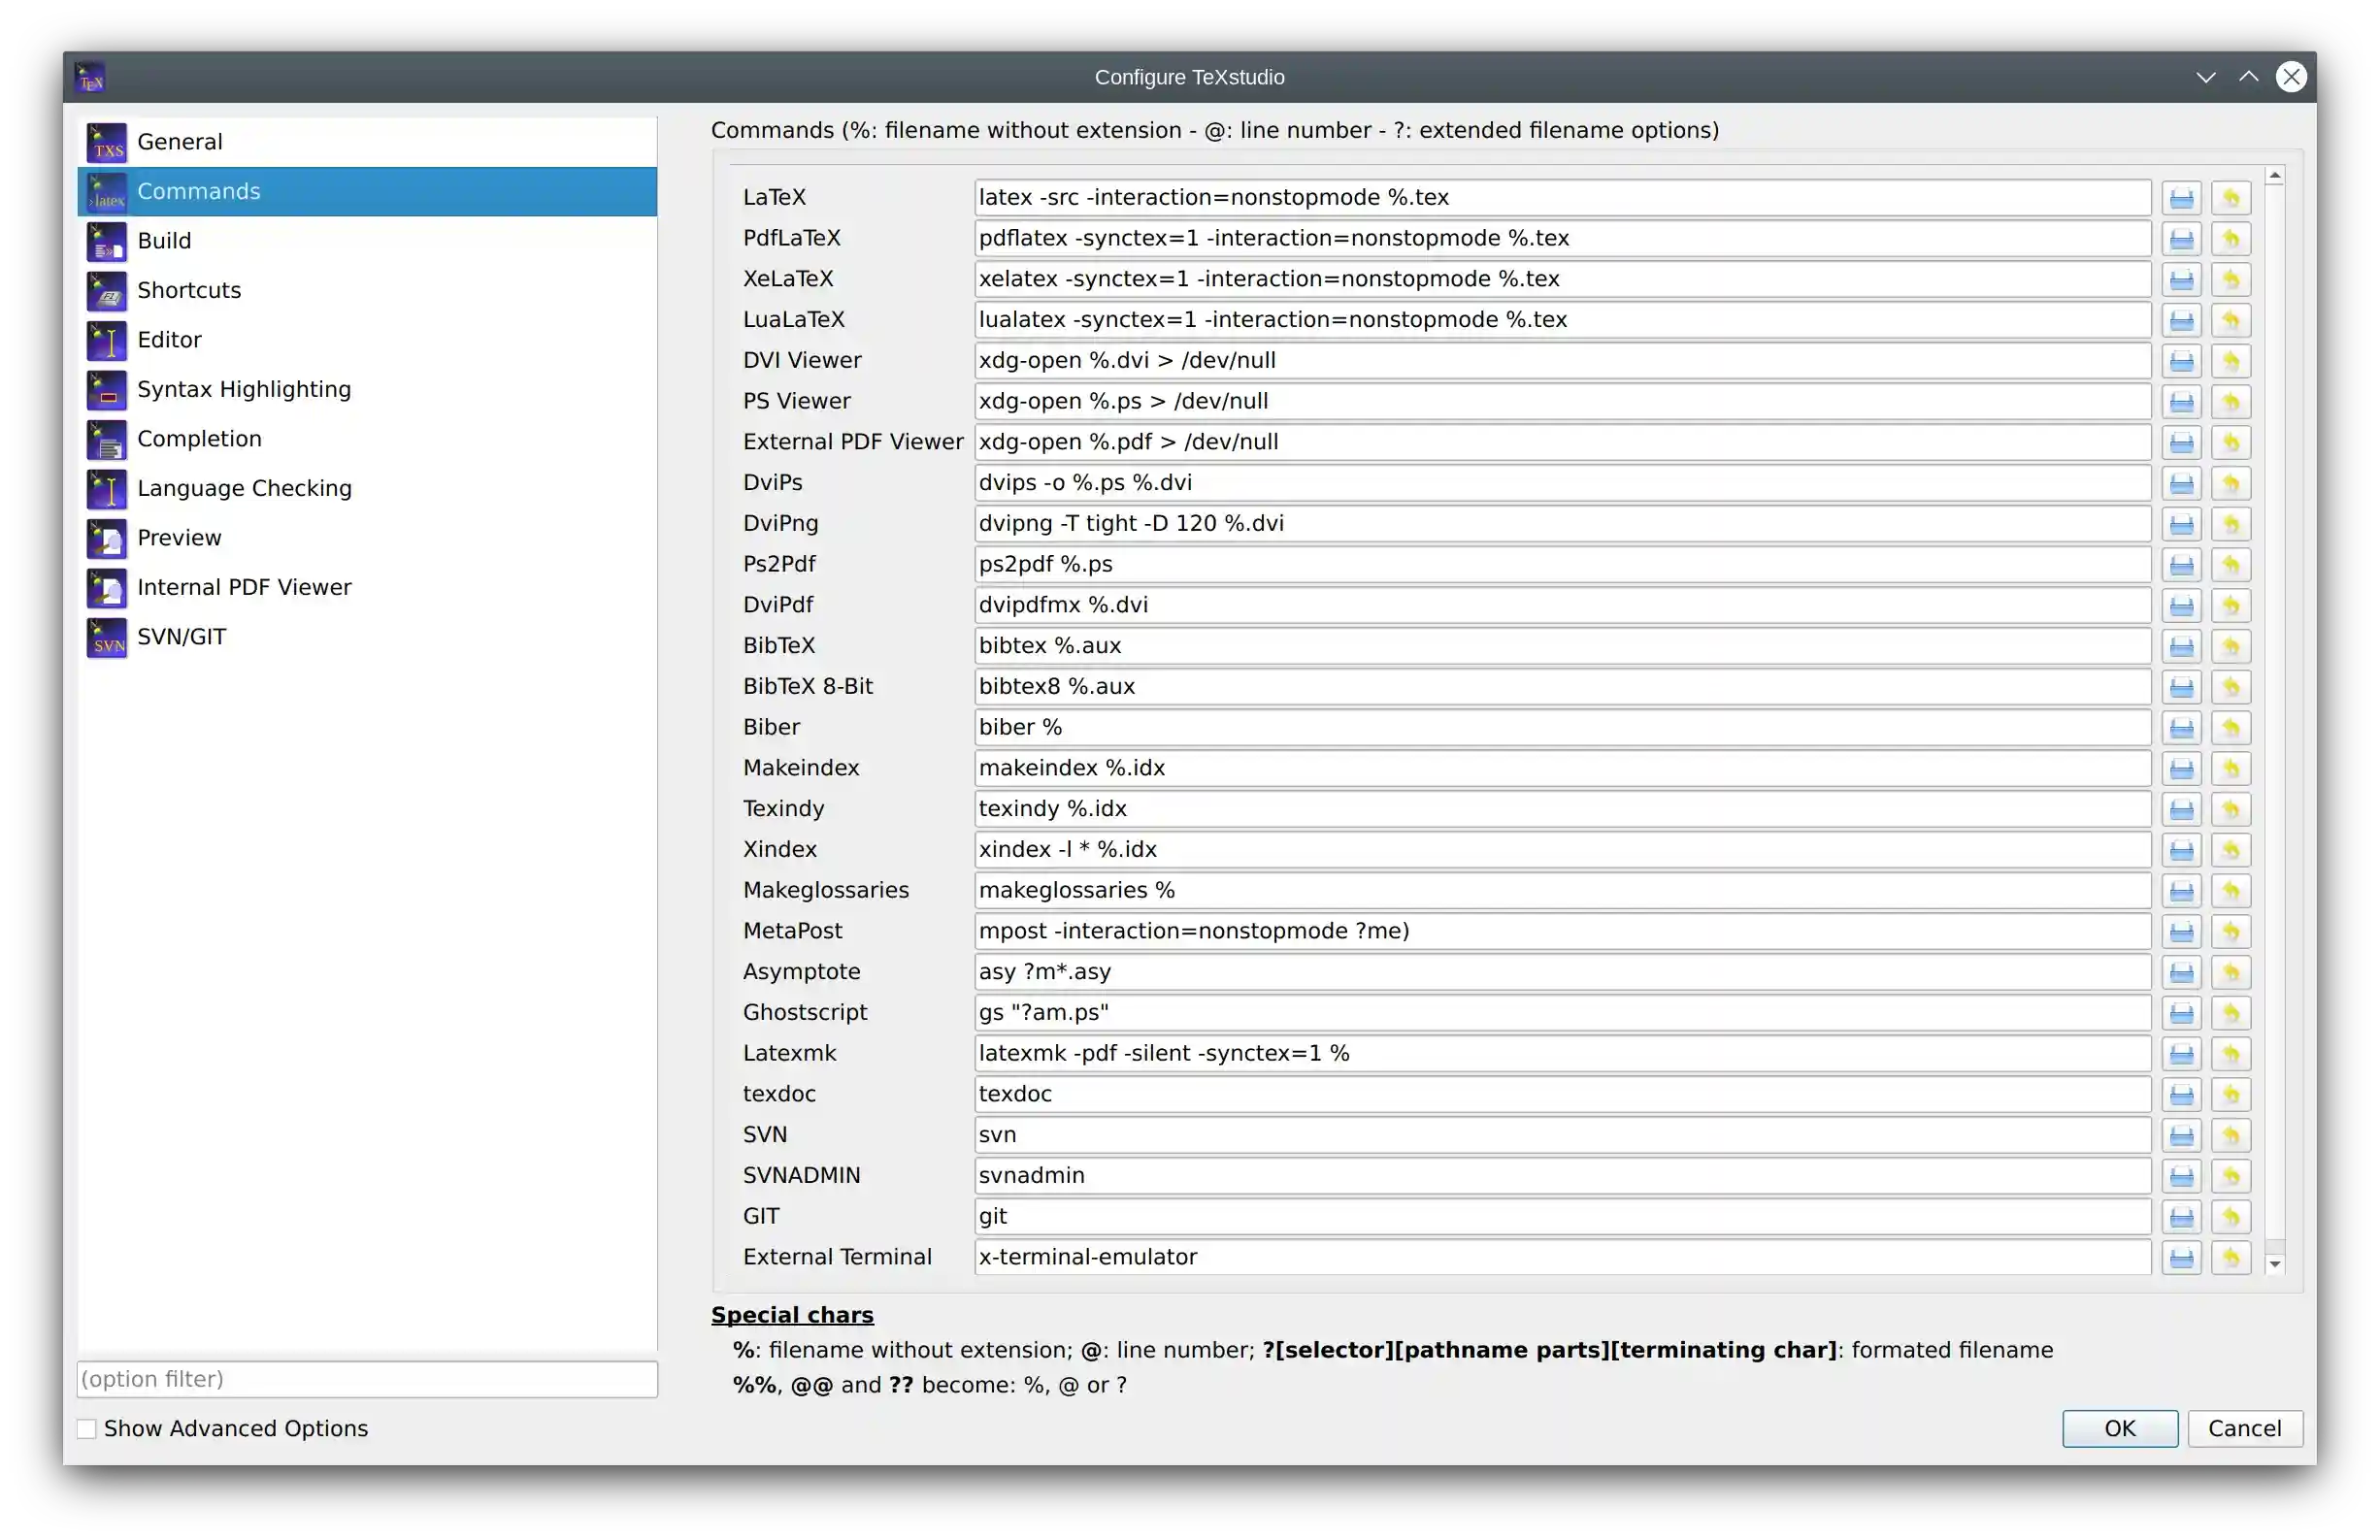
Task: Restore the Latexmk command to default
Action: pyautogui.click(x=2232, y=1053)
